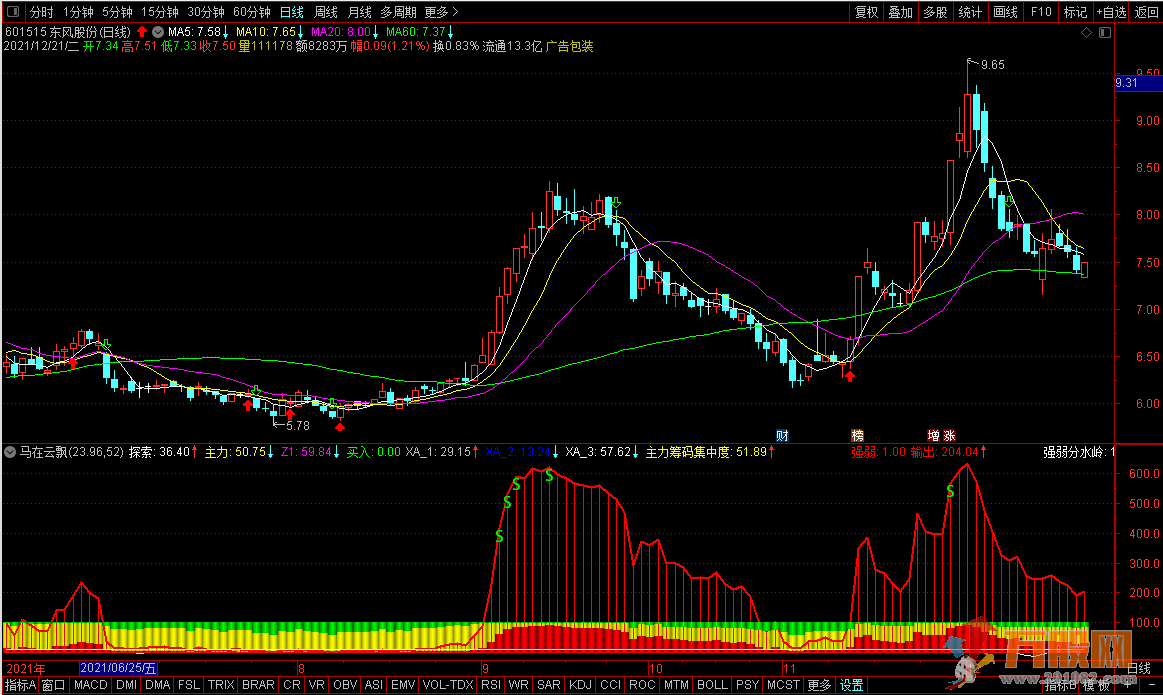Select the EMV indicator tab
This screenshot has width=1163, height=695.
403,685
